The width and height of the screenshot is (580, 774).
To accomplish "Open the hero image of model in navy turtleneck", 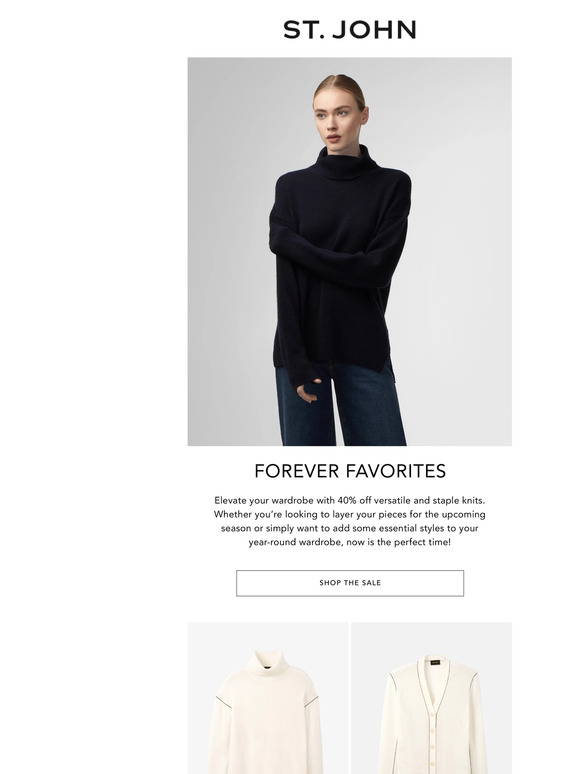I will pyautogui.click(x=349, y=252).
